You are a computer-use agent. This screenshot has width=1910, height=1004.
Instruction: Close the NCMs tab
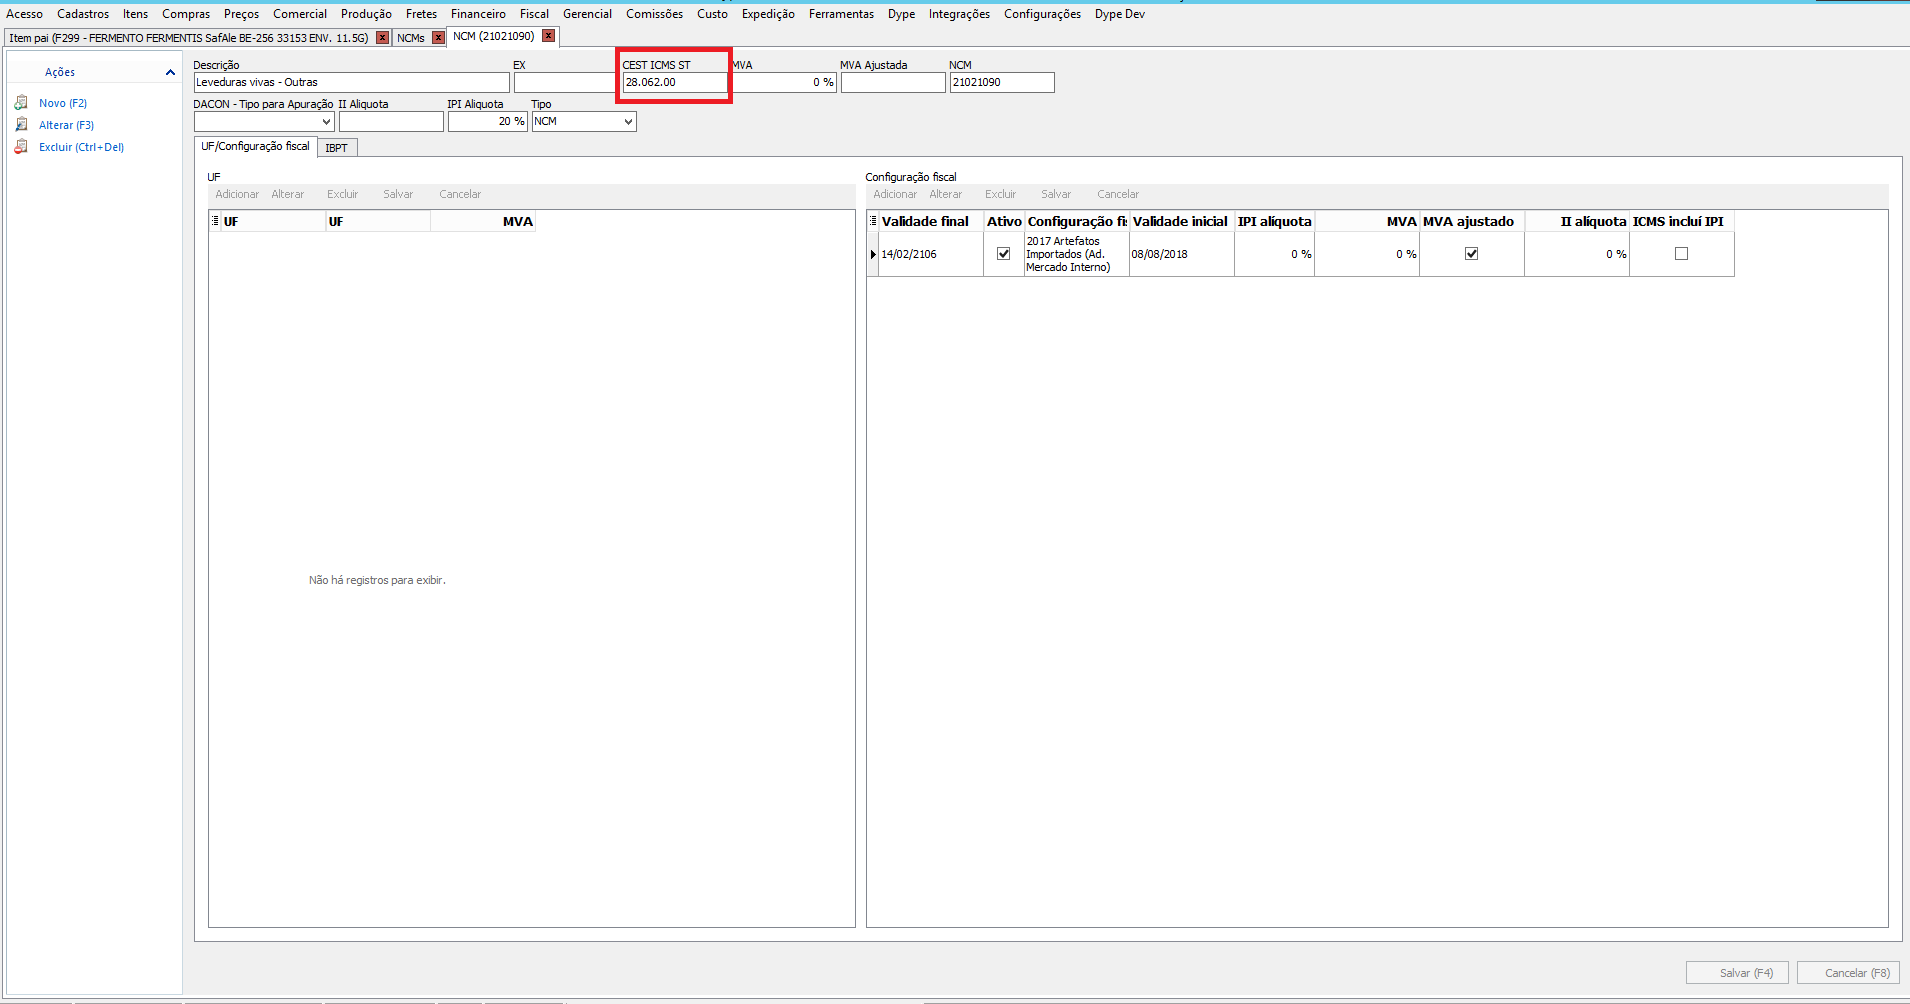(438, 38)
